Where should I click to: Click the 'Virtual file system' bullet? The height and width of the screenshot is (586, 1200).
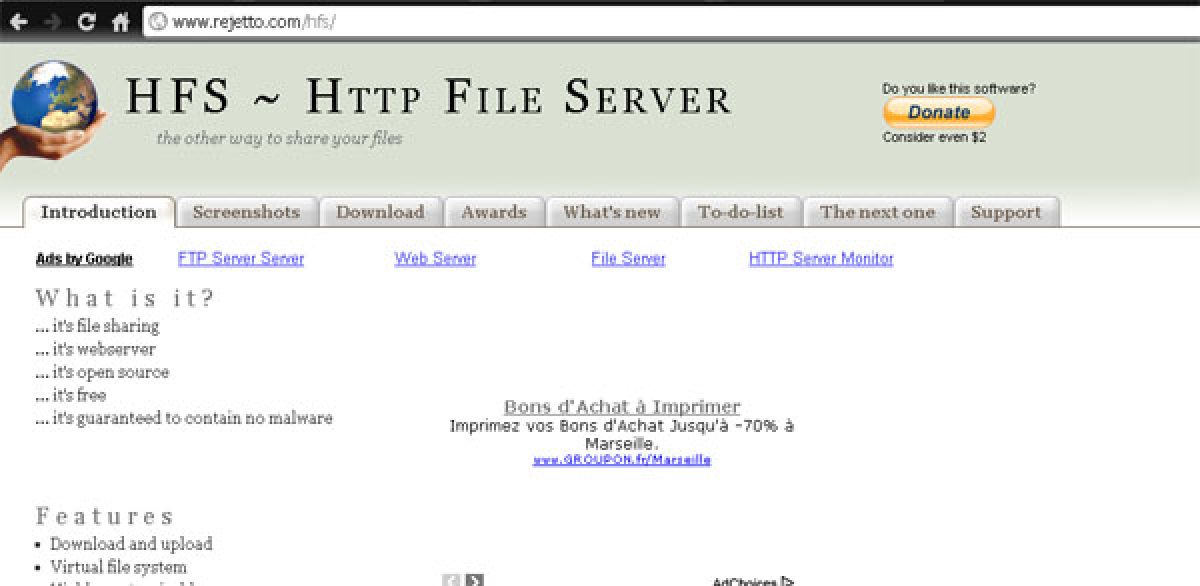(x=118, y=567)
